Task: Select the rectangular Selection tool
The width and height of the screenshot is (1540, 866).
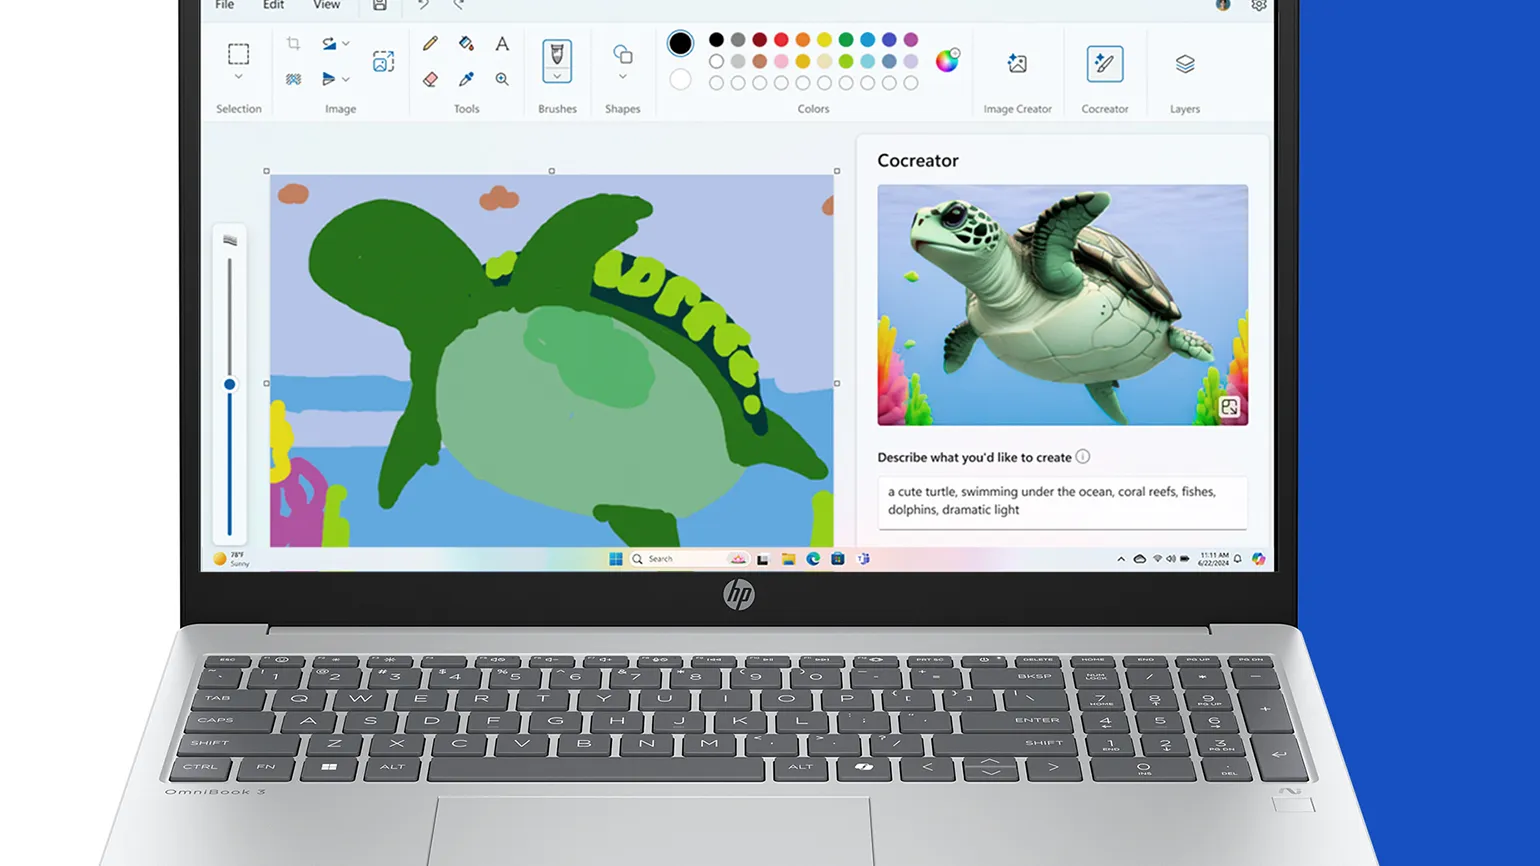Action: click(x=238, y=54)
